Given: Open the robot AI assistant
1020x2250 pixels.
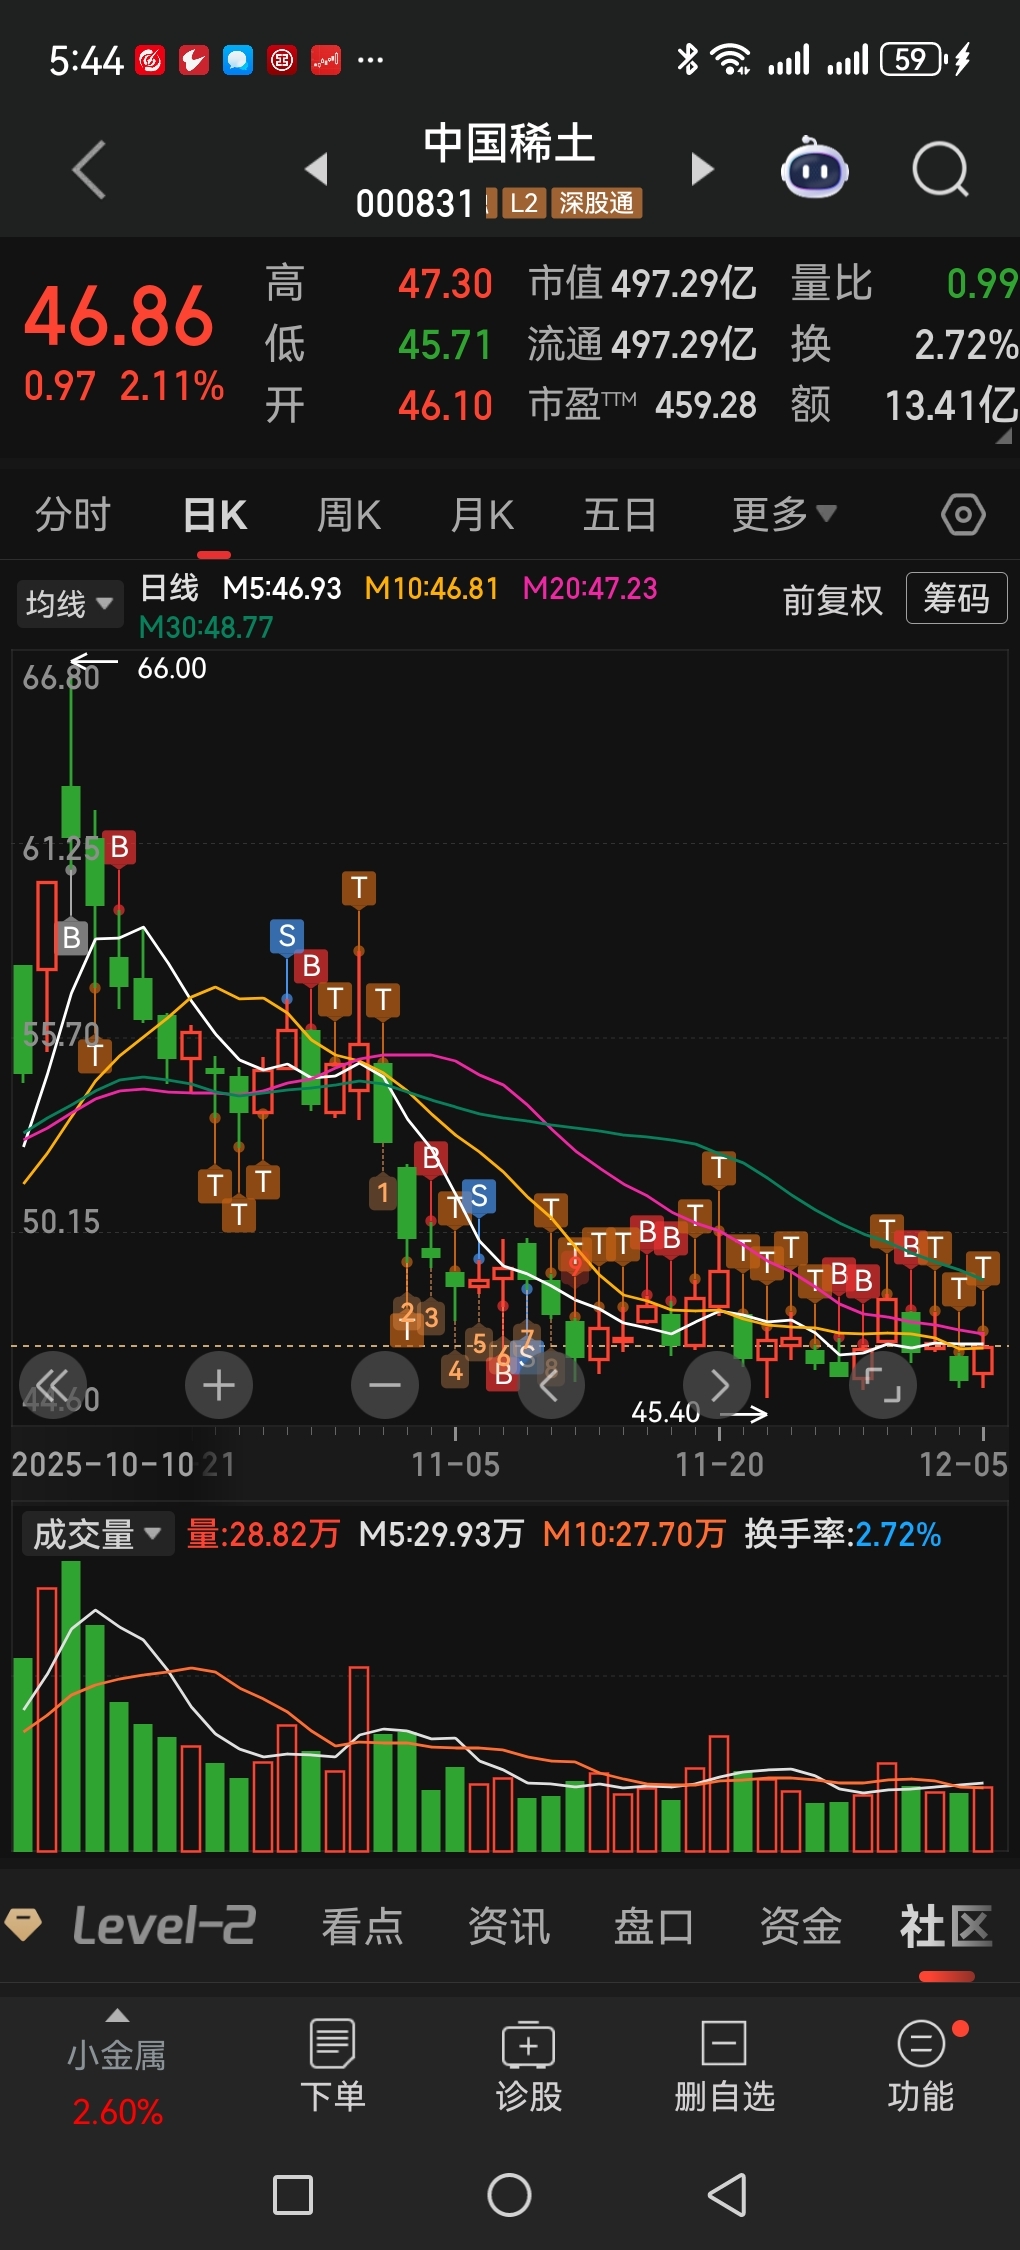Looking at the screenshot, I should click(x=814, y=168).
